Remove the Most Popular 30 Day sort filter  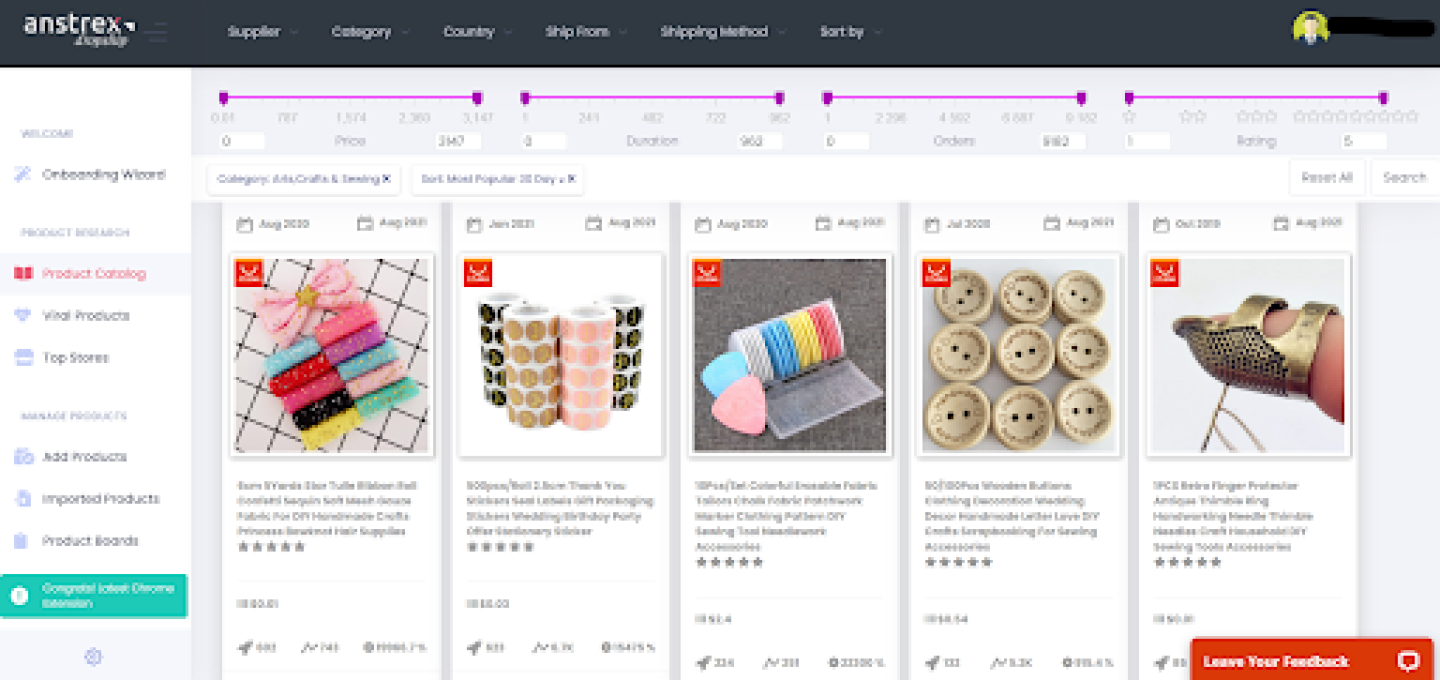coord(571,179)
